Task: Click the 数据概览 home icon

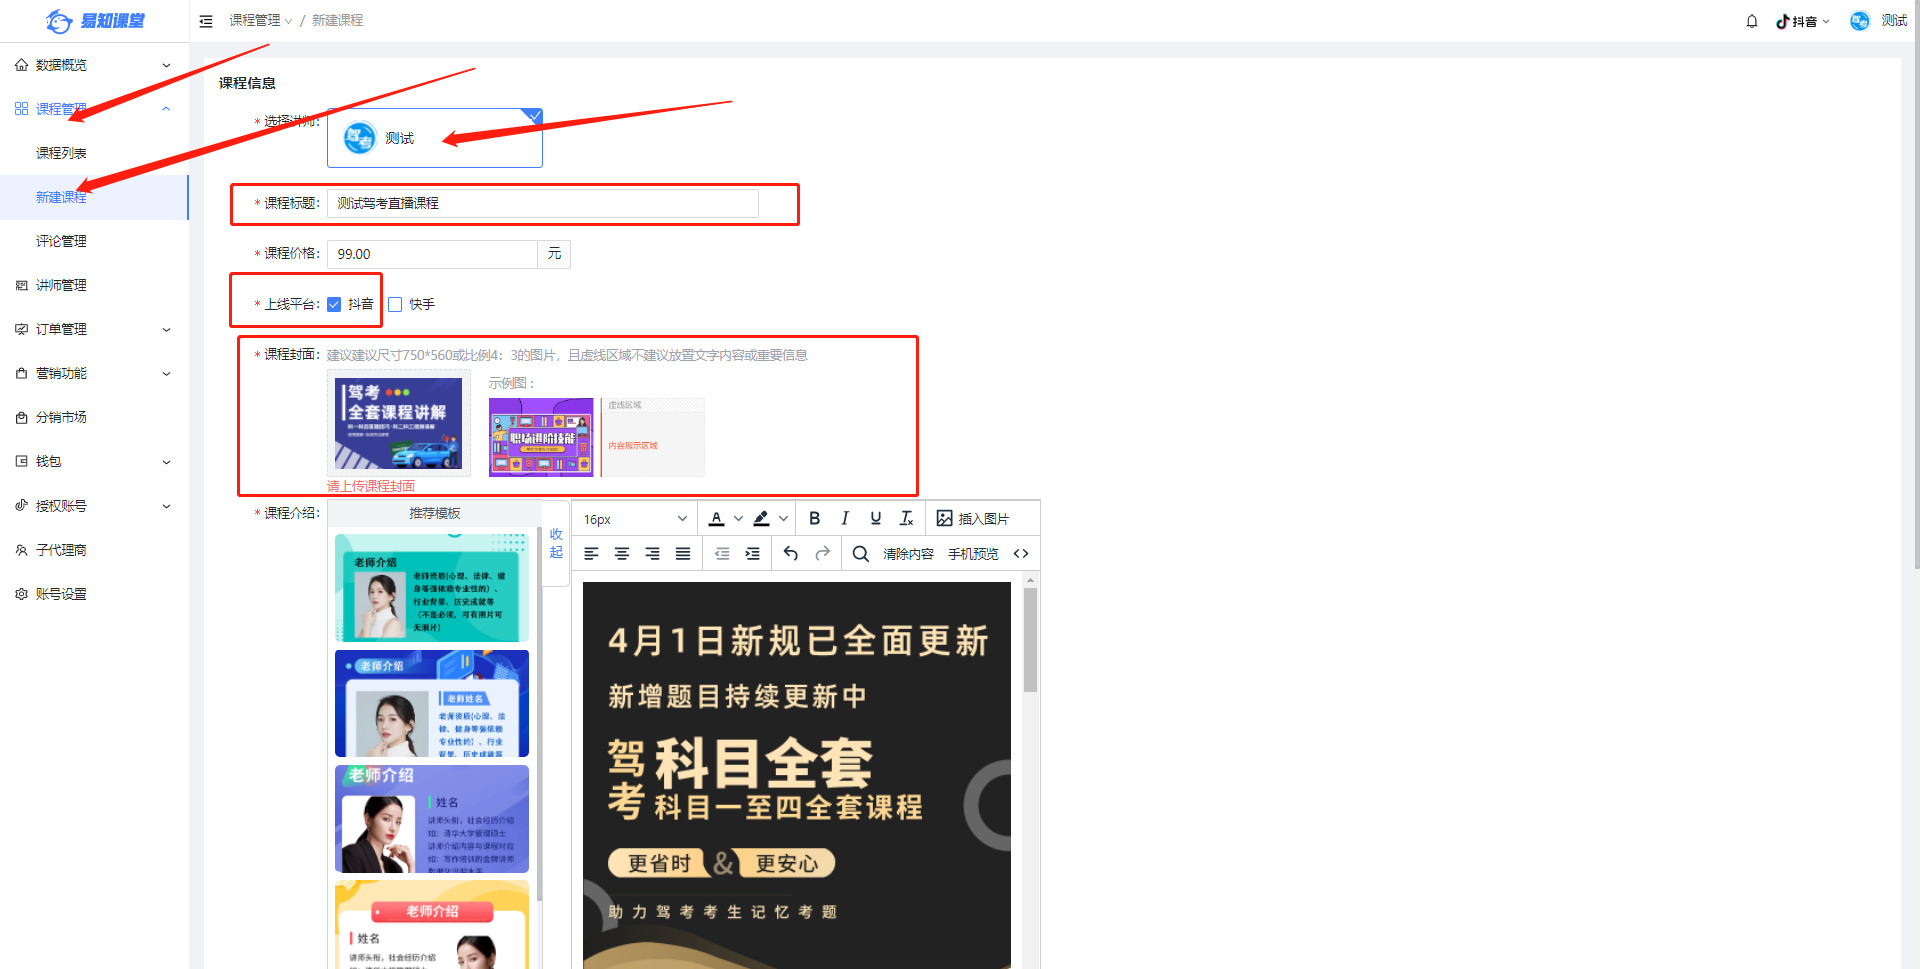Action: click(21, 65)
